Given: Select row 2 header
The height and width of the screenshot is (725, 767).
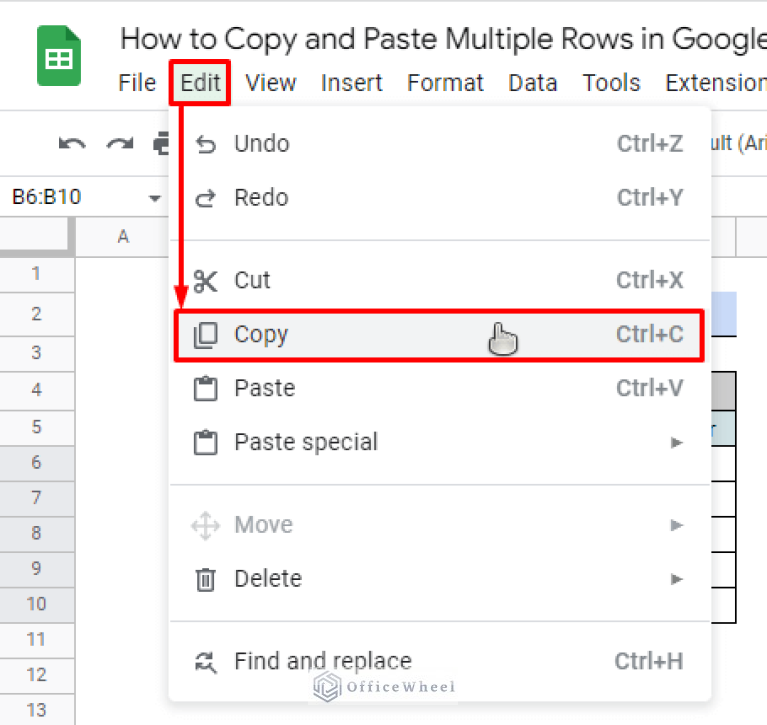Looking at the screenshot, I should 36,314.
